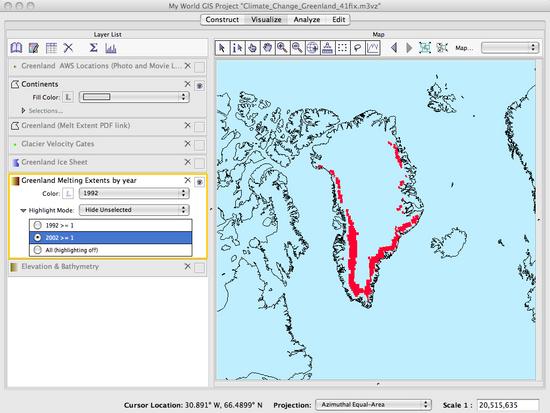Open the Highlight Mode dropdown
Viewport: 550px width, 413px height.
pos(134,210)
